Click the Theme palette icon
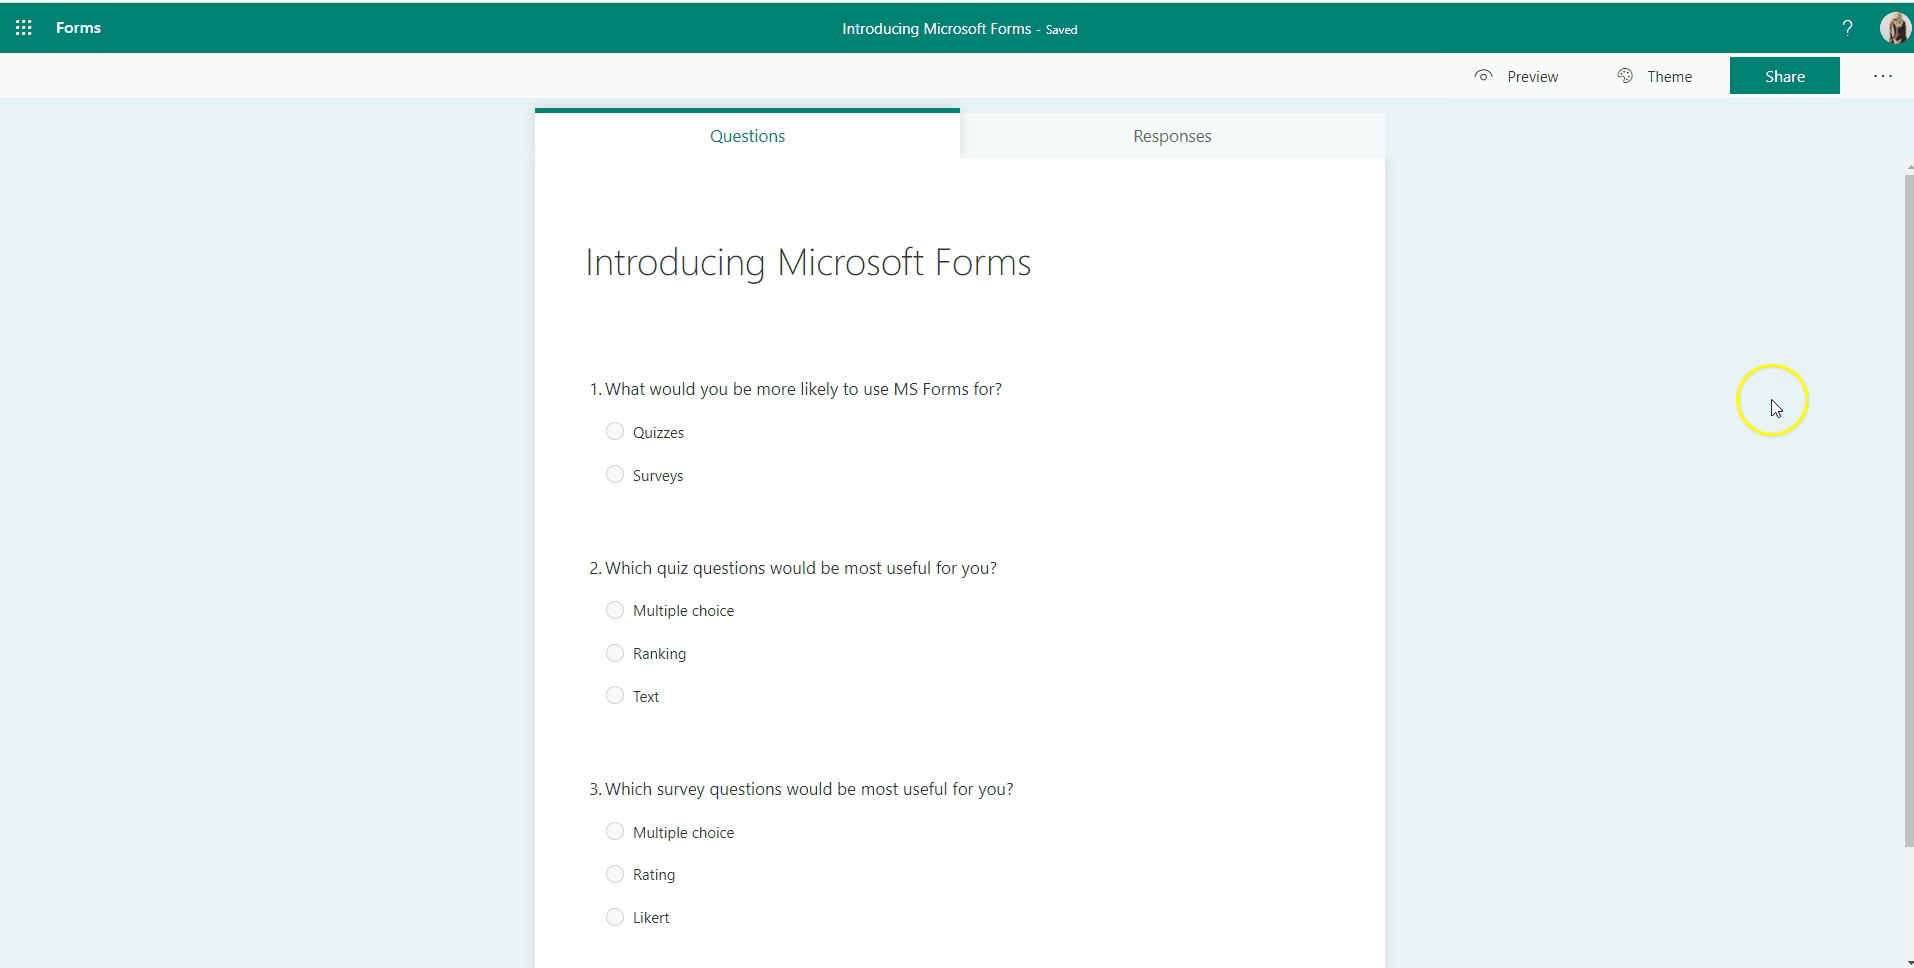The width and height of the screenshot is (1914, 968). coord(1625,76)
